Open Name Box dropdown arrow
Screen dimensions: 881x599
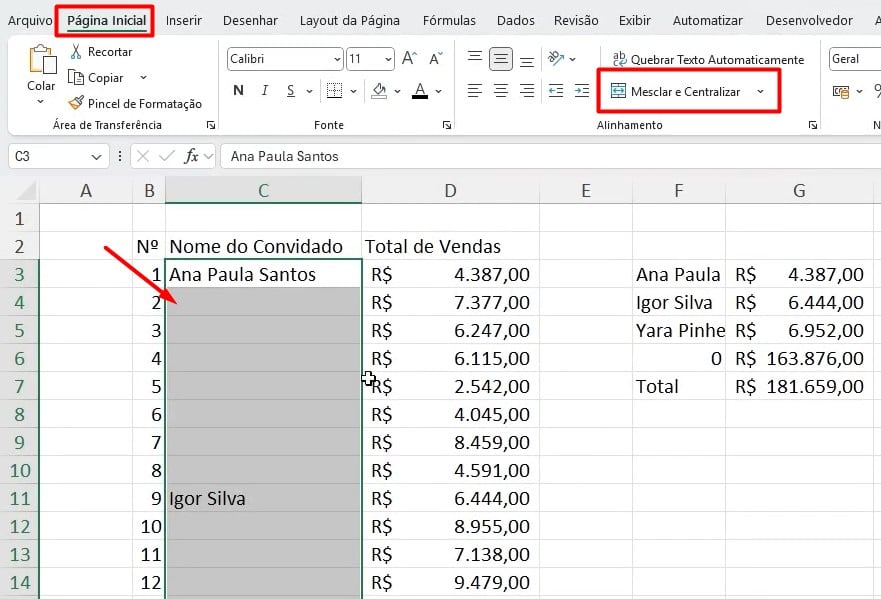96,157
